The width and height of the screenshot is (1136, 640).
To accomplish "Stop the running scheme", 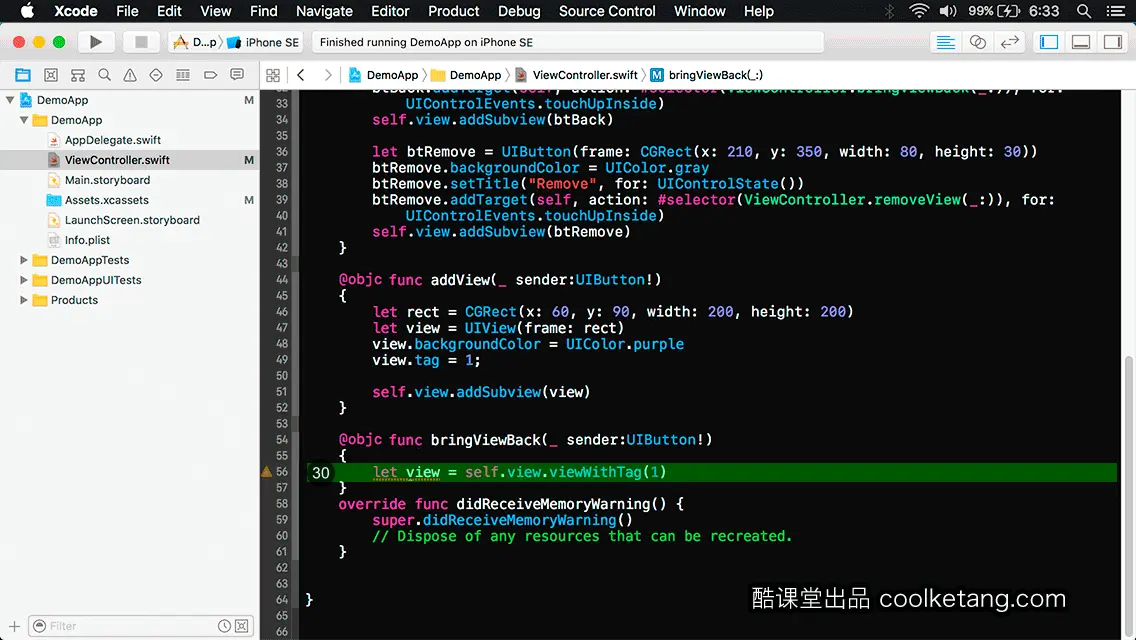I will (x=141, y=42).
